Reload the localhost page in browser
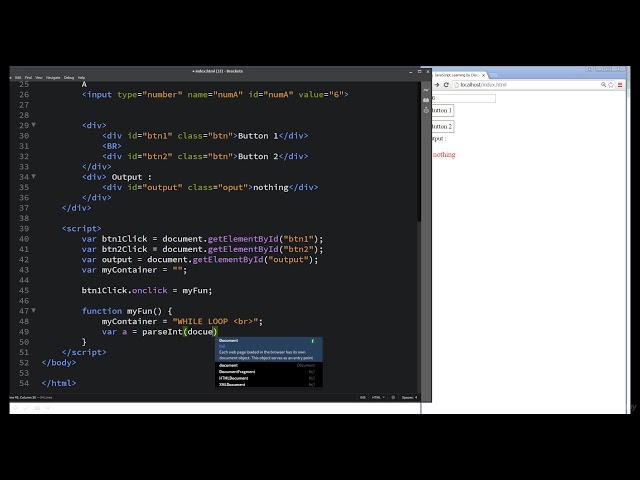Screen dimensions: 640x480 click(446, 85)
